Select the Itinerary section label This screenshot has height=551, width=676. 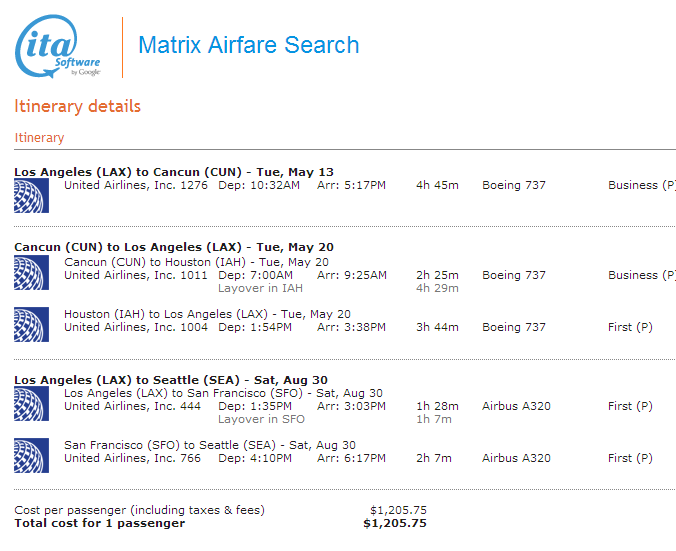39,138
